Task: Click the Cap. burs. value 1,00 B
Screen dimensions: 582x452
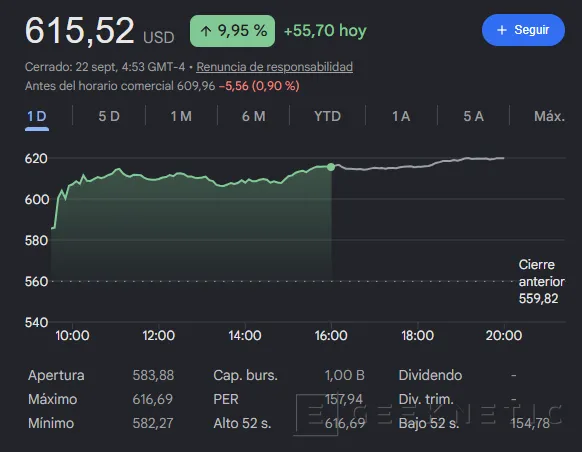Action: click(x=345, y=375)
